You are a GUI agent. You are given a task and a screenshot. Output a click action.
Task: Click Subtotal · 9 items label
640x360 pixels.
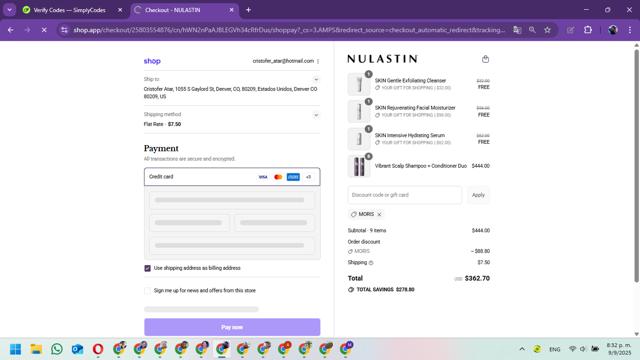point(367,231)
